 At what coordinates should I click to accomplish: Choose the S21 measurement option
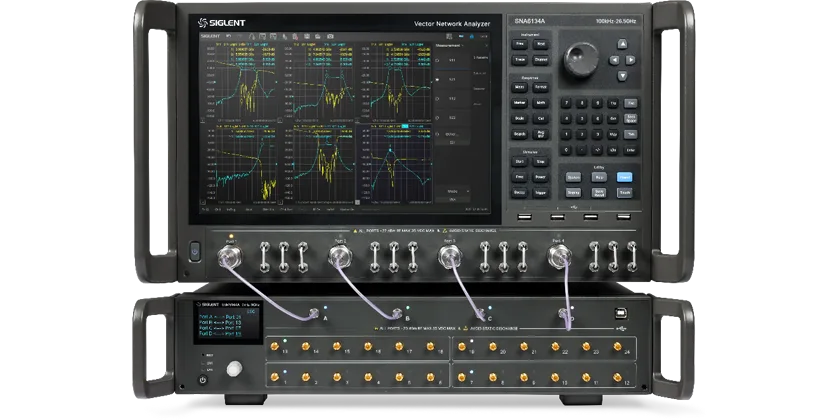(452, 79)
